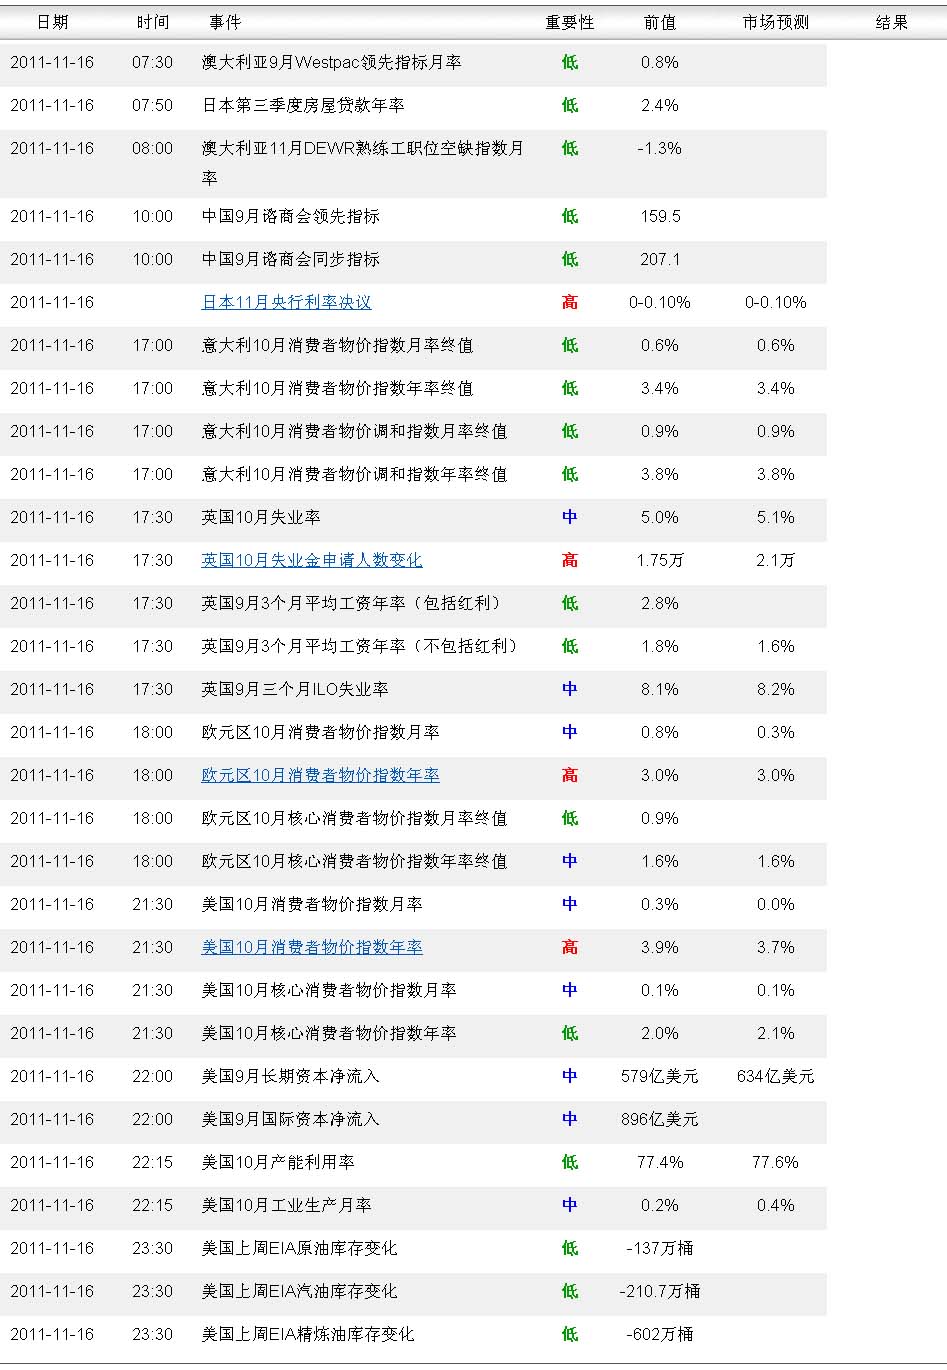This screenshot has width=947, height=1370.
Task: Select the 美国上周EIA原油库存变化 event
Action: click(x=299, y=1248)
